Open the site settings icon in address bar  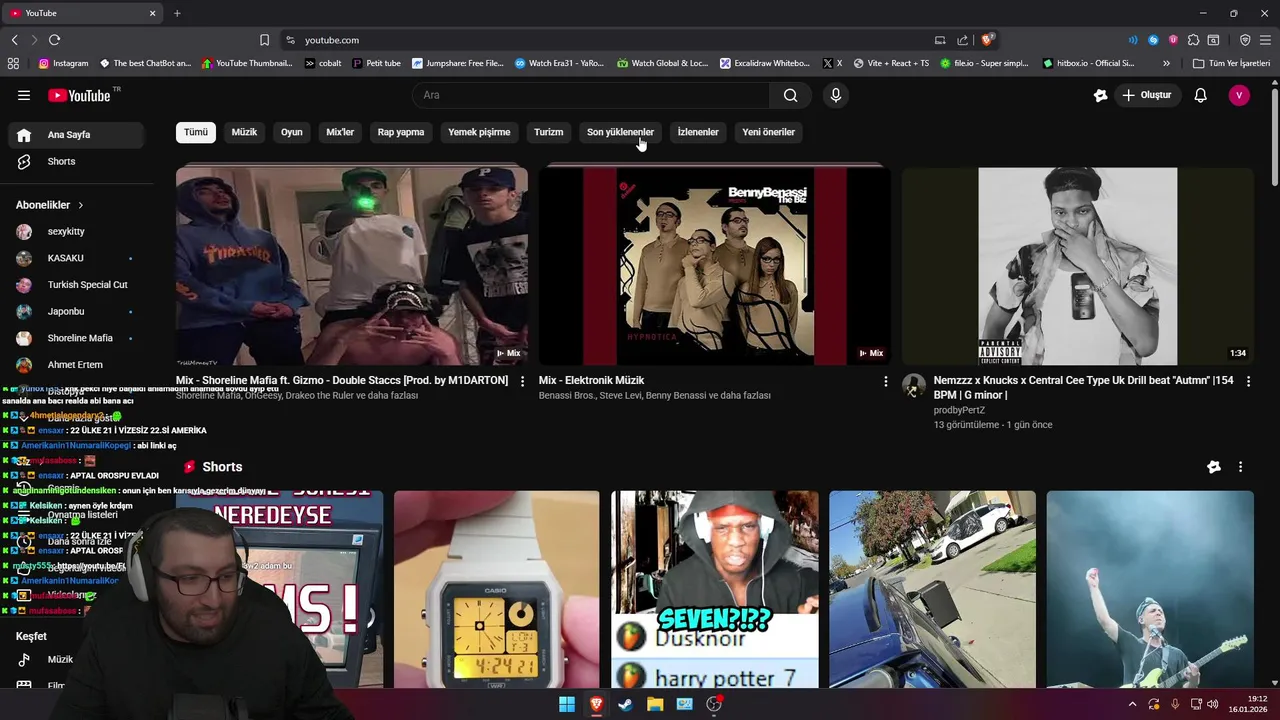[290, 40]
